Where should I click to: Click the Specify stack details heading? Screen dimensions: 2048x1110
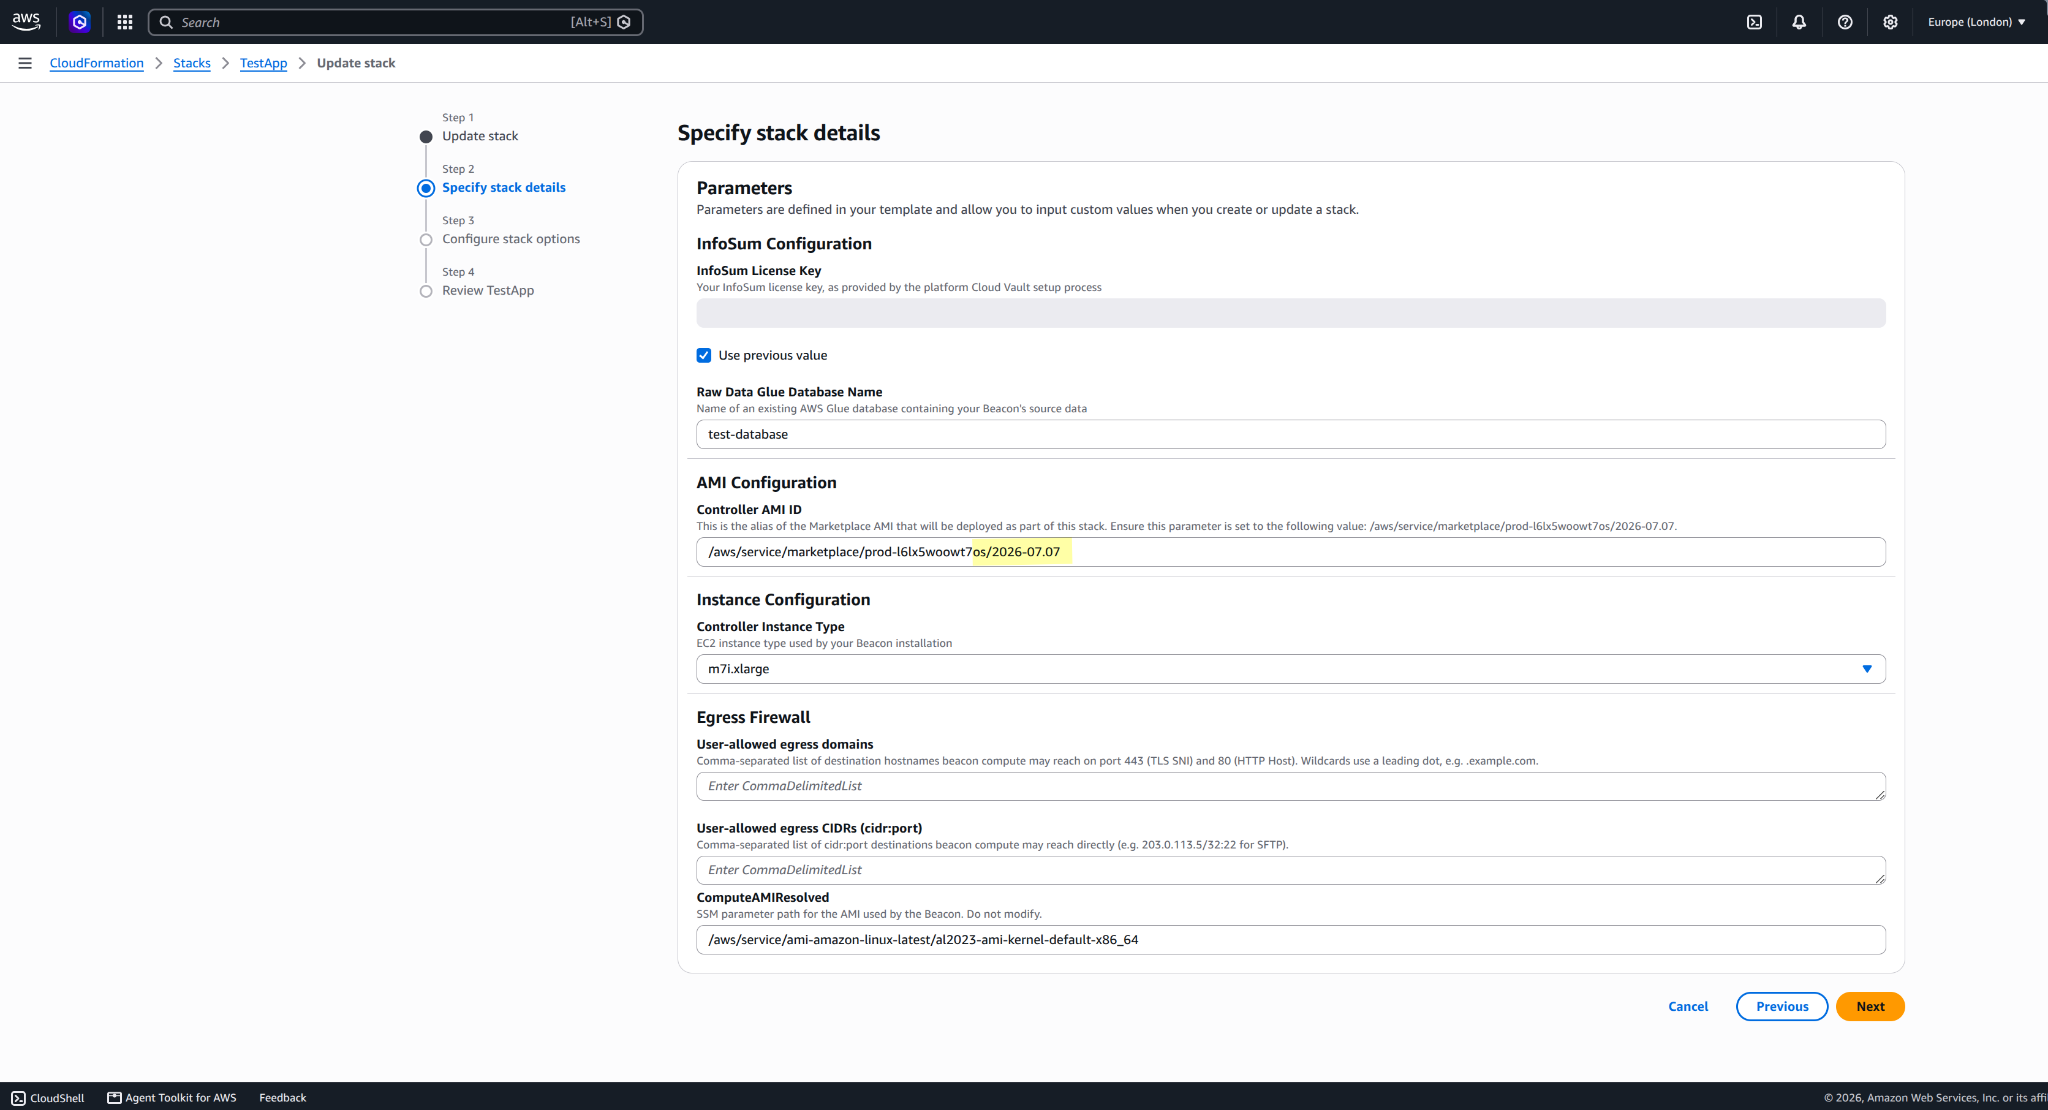click(x=779, y=133)
